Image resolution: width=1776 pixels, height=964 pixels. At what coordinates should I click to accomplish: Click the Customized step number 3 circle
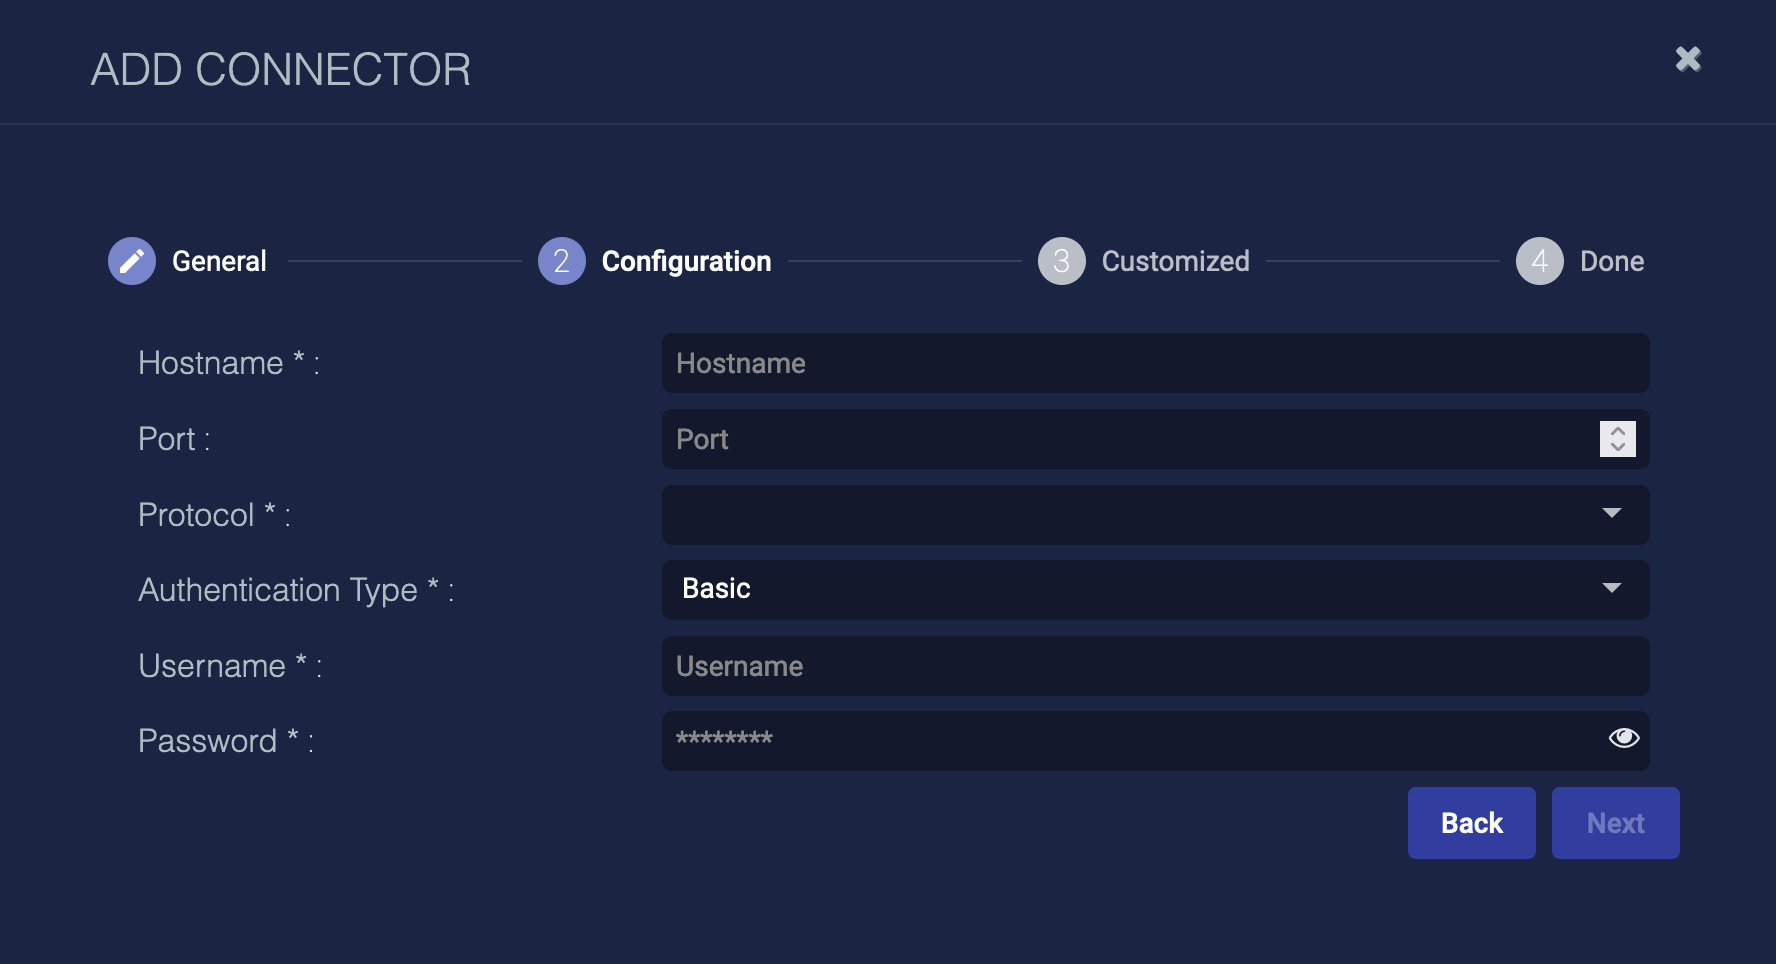click(x=1062, y=261)
